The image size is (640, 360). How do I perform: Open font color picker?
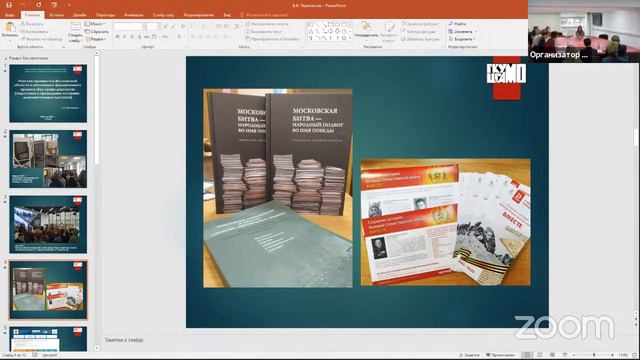point(180,37)
